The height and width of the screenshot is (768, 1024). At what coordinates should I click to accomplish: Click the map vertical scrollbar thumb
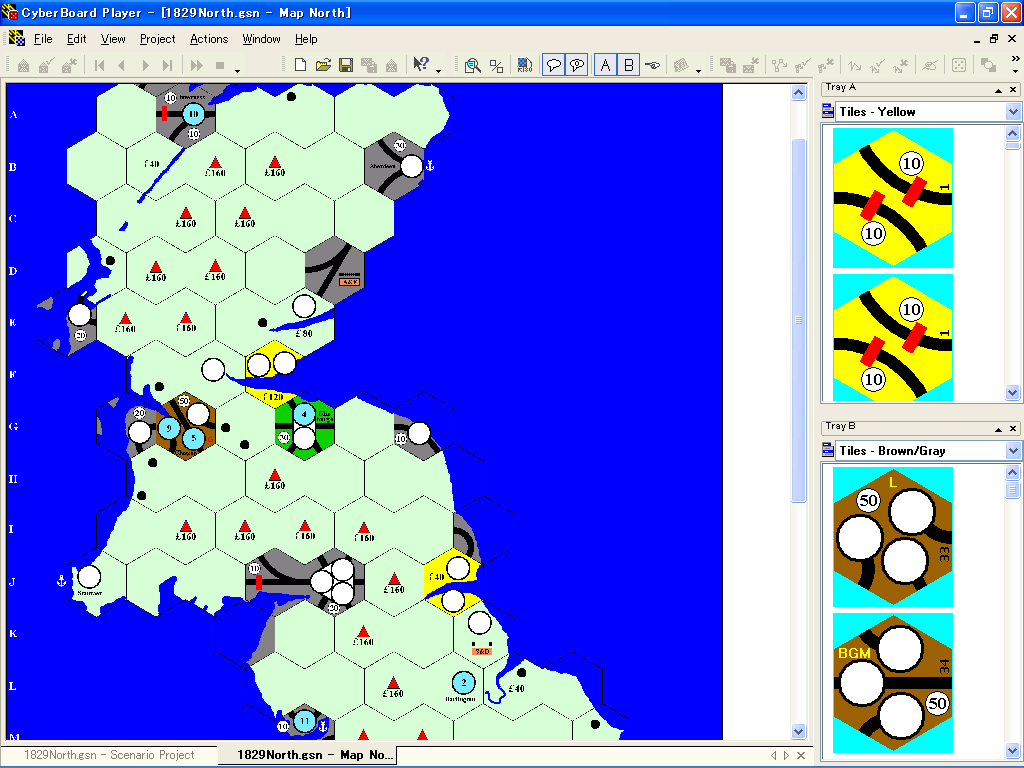click(x=799, y=320)
